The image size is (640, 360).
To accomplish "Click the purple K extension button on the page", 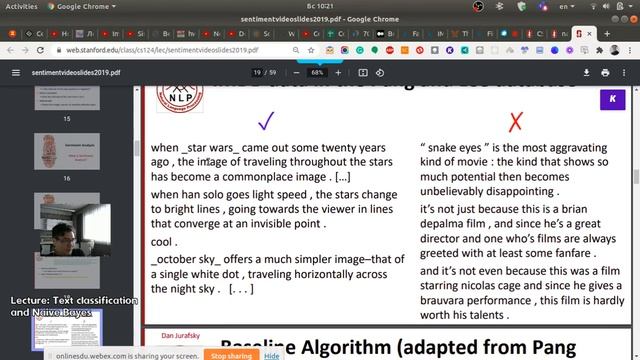I will click(x=612, y=99).
